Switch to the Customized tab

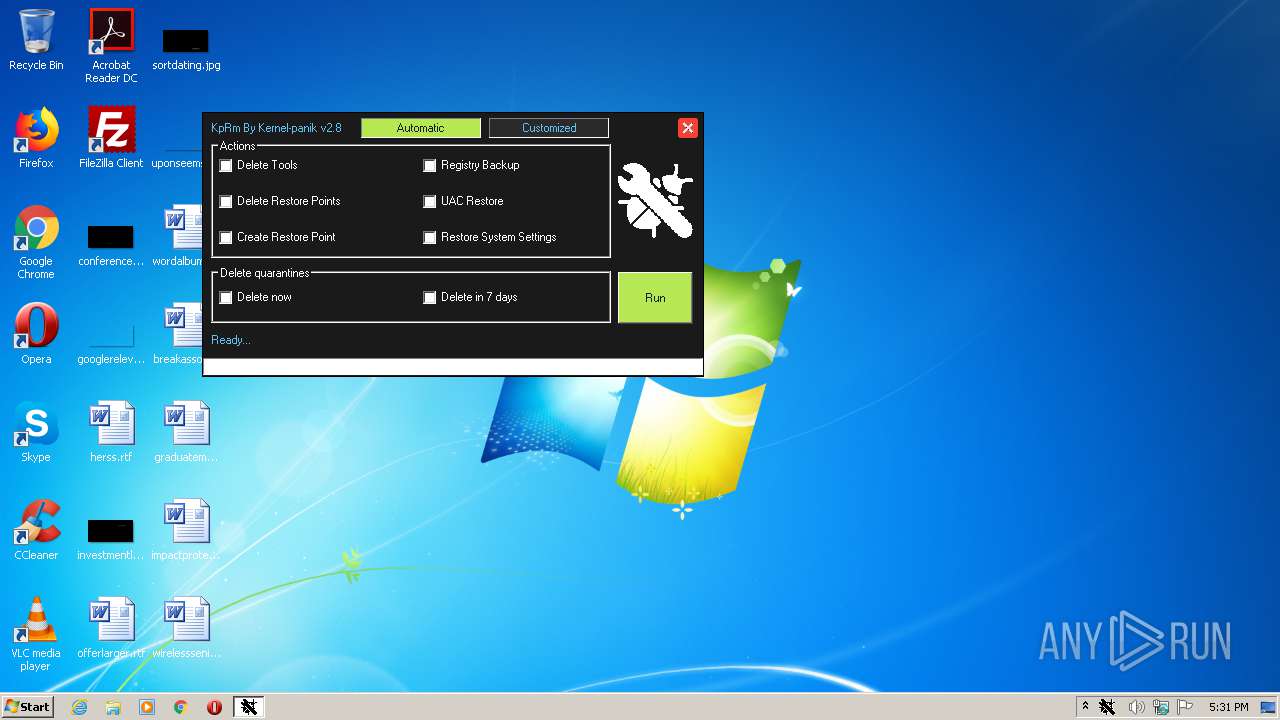(x=549, y=128)
